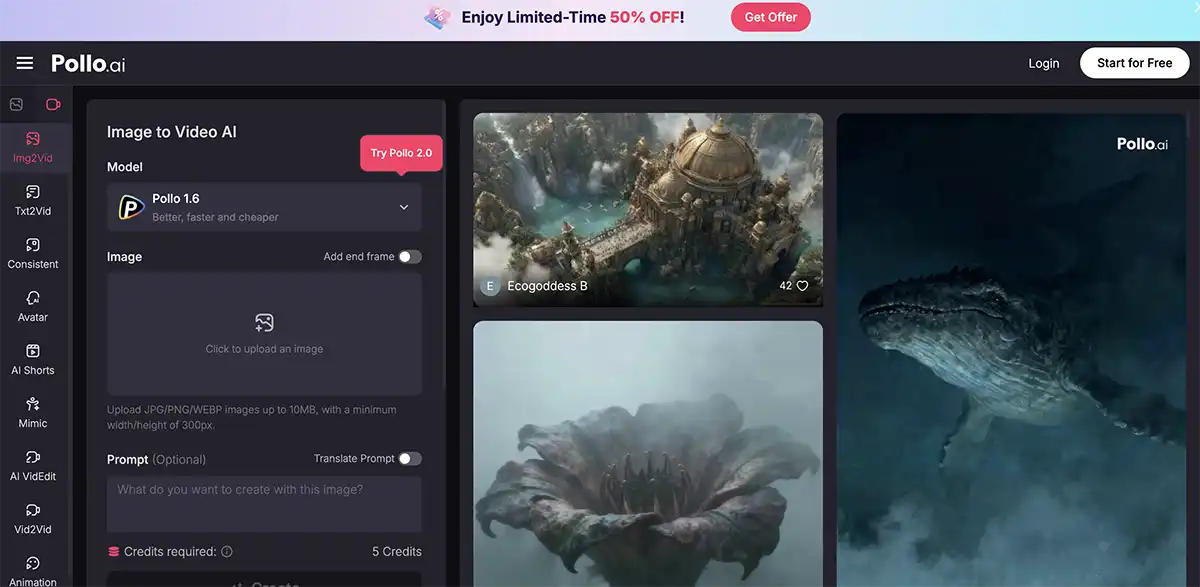
Task: Open the Mimic tool in sidebar
Action: (x=33, y=412)
